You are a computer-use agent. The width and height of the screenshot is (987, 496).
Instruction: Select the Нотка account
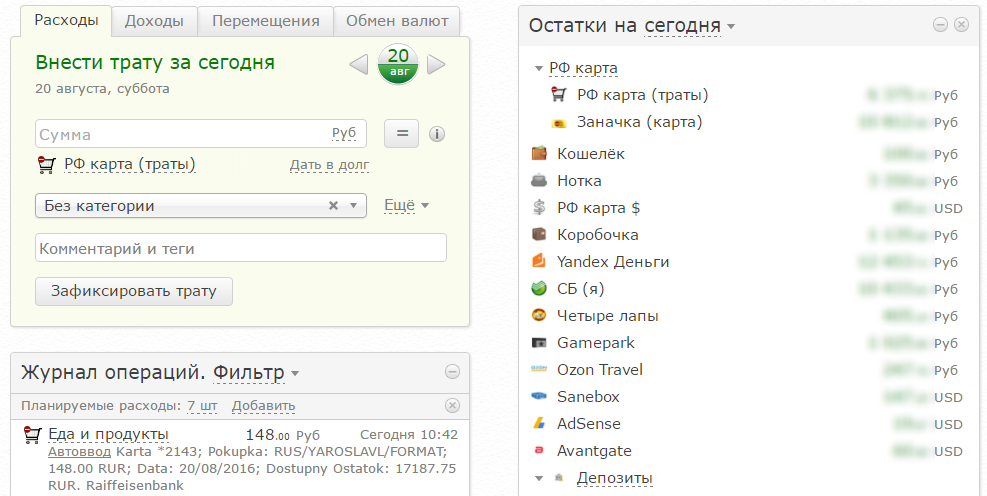click(x=579, y=181)
